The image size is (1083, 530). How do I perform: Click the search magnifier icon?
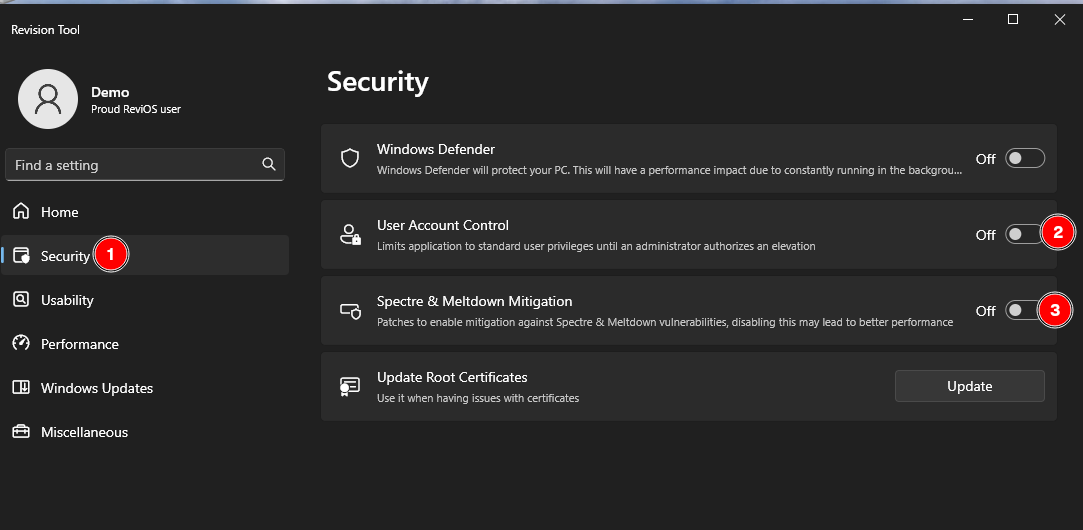pyautogui.click(x=269, y=164)
